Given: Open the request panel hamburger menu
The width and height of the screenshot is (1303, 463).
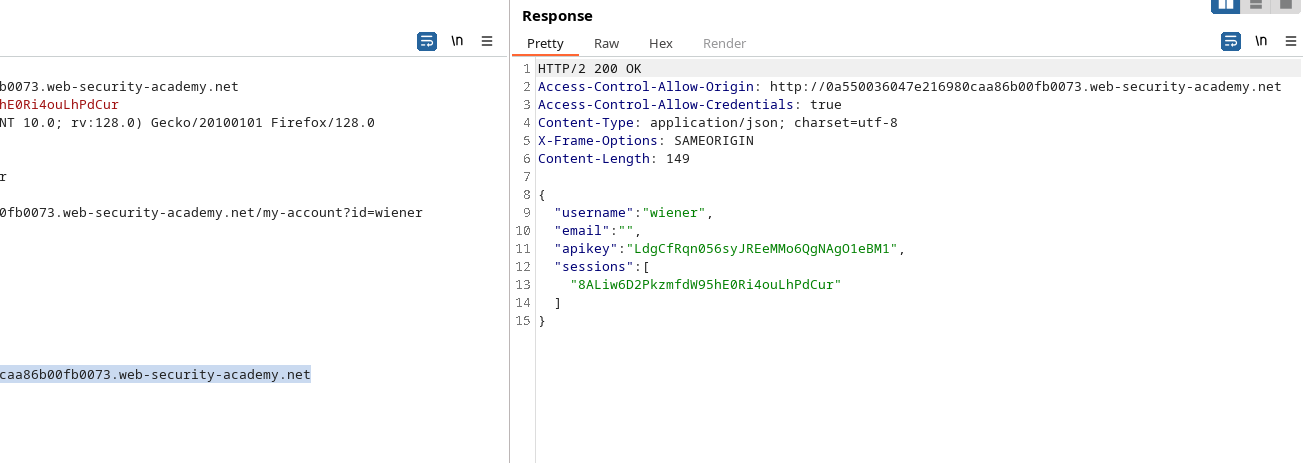Looking at the screenshot, I should point(487,41).
